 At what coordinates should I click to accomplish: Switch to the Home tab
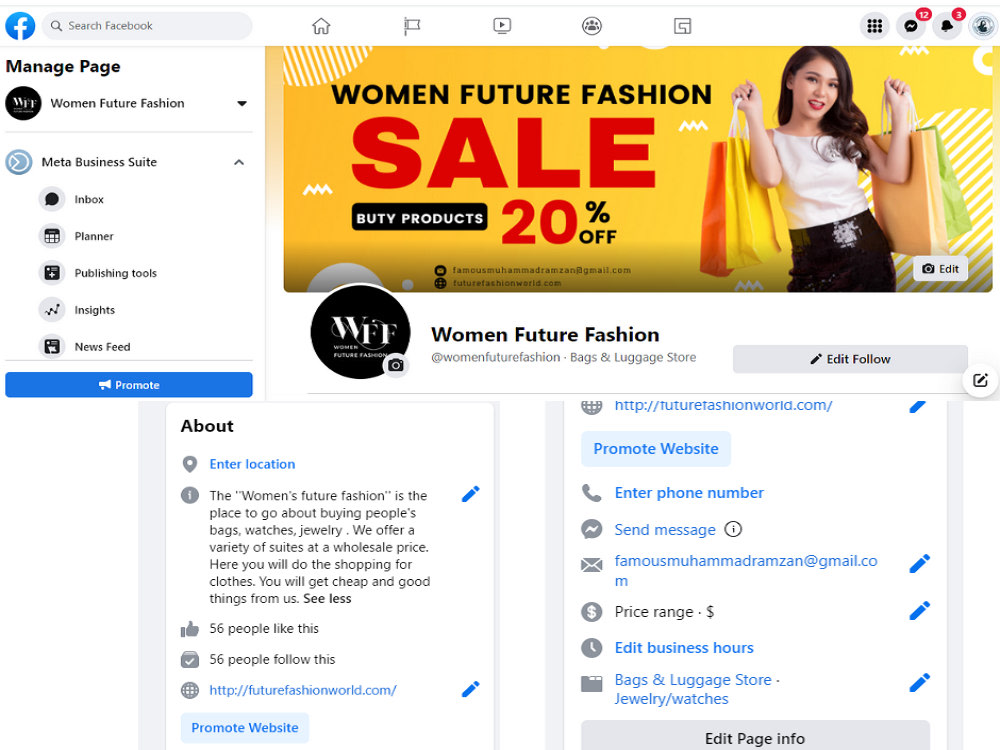pos(321,25)
